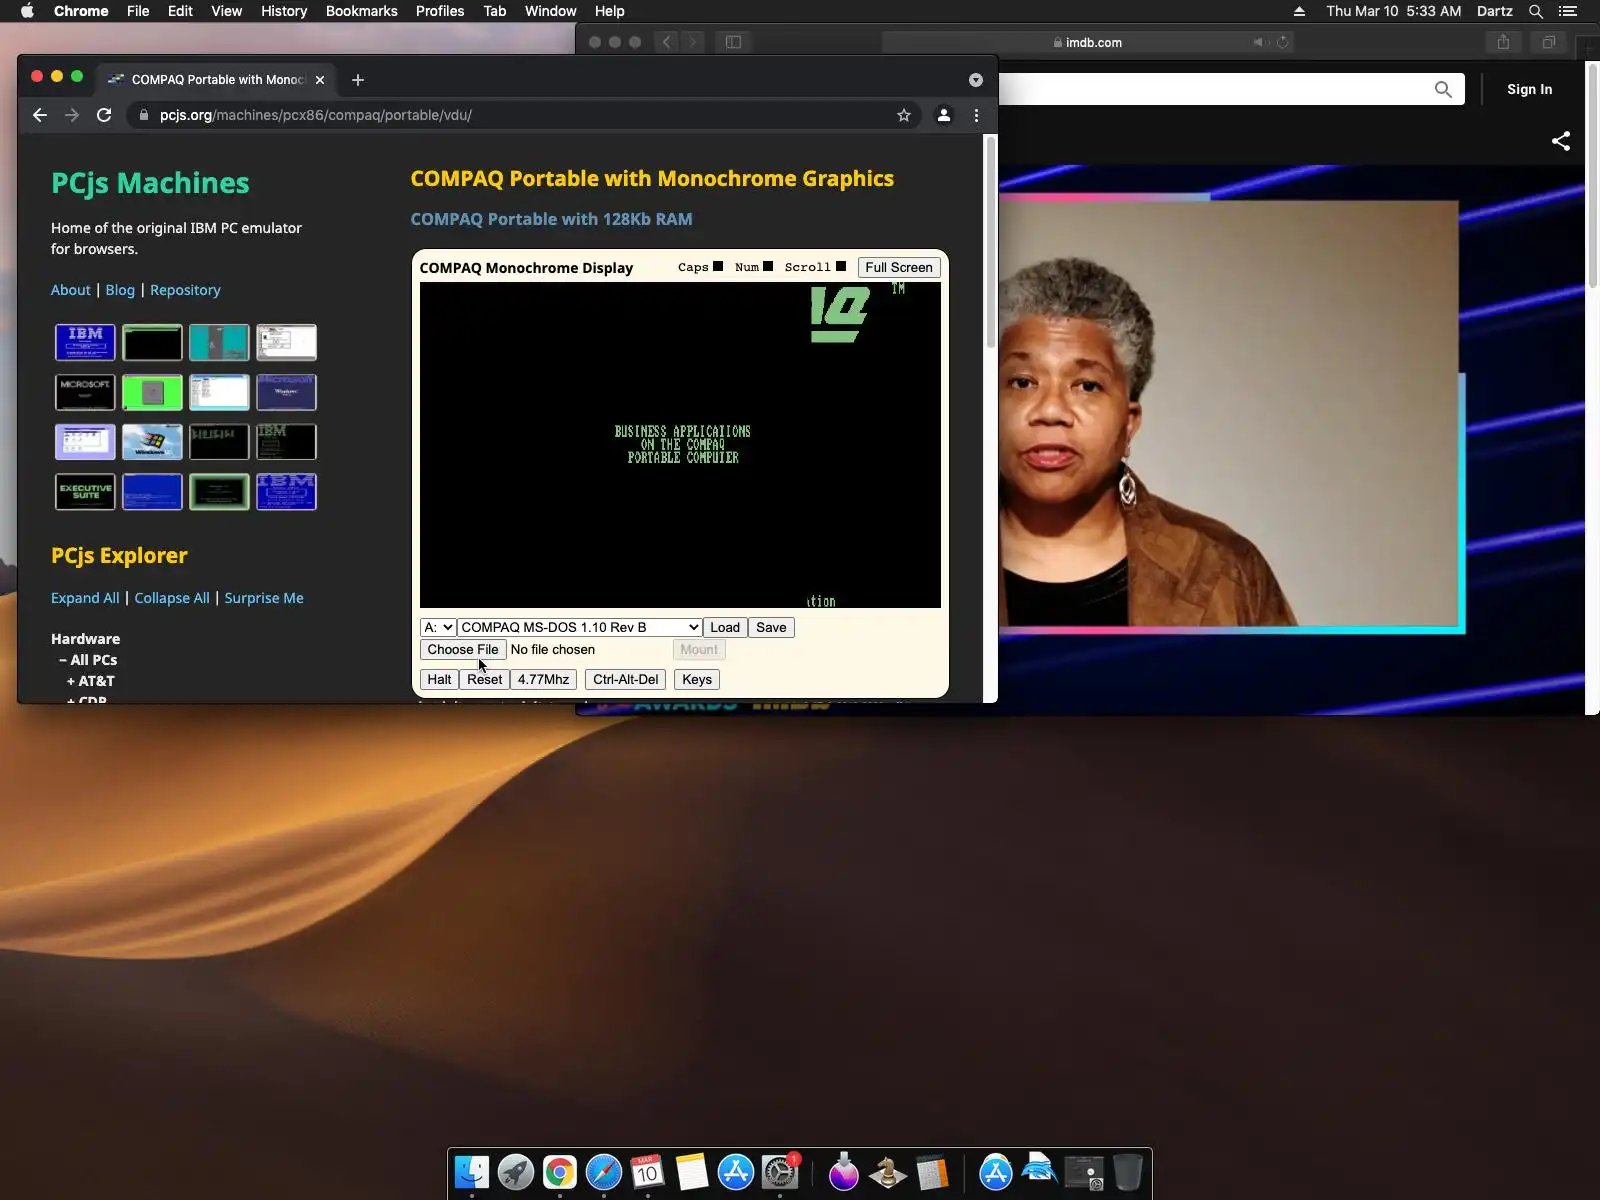This screenshot has height=1200, width=1600.
Task: Click the Keys button
Action: [697, 679]
